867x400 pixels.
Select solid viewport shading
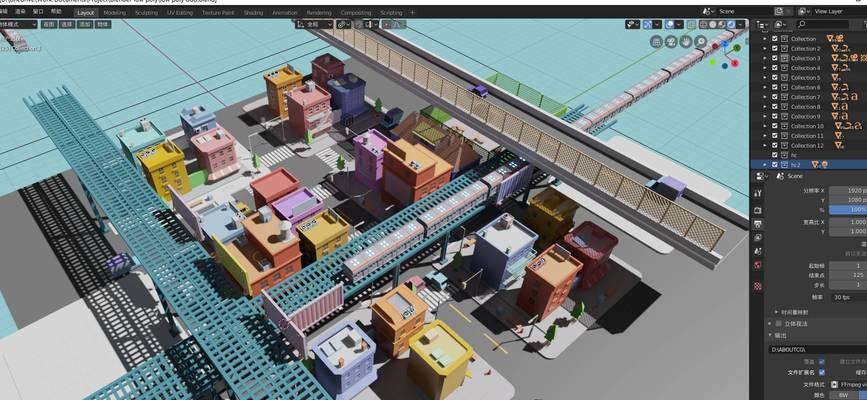pos(713,24)
